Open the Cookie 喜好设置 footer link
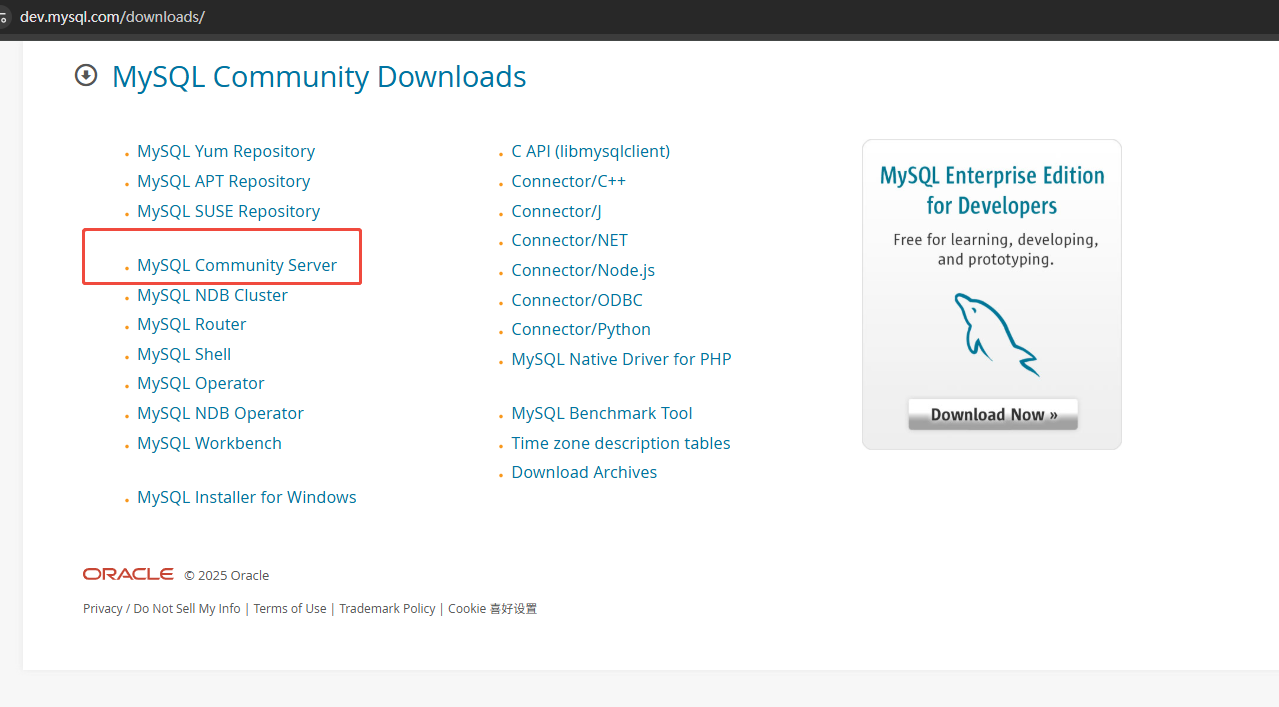Viewport: 1279px width, 707px height. point(492,608)
